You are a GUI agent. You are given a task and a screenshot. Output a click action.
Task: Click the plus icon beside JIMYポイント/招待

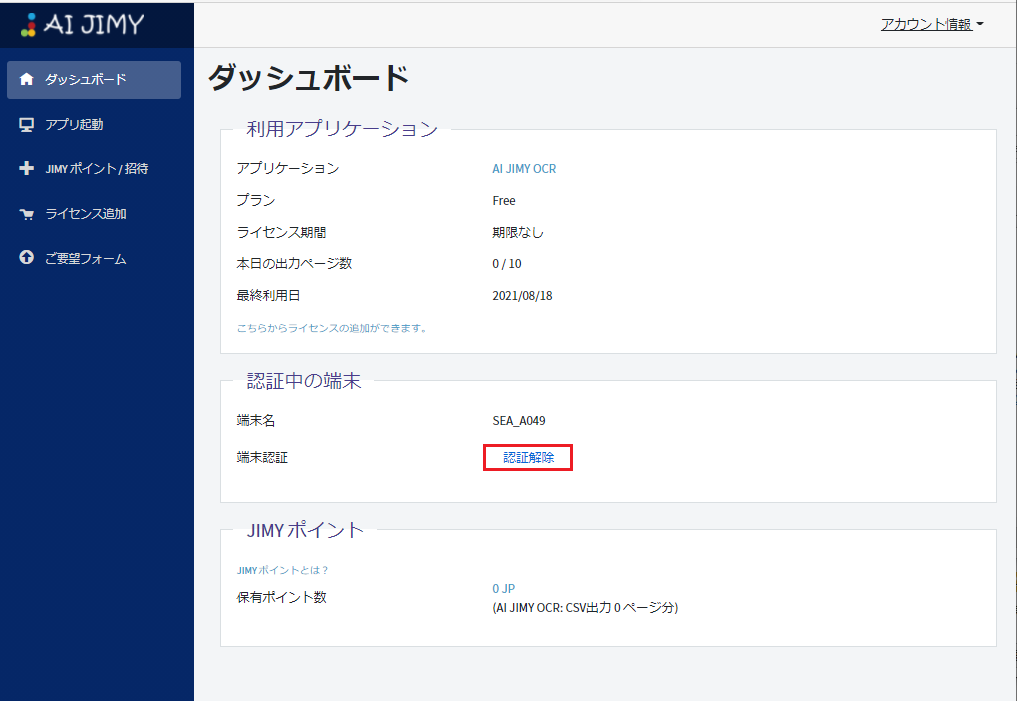(27, 169)
